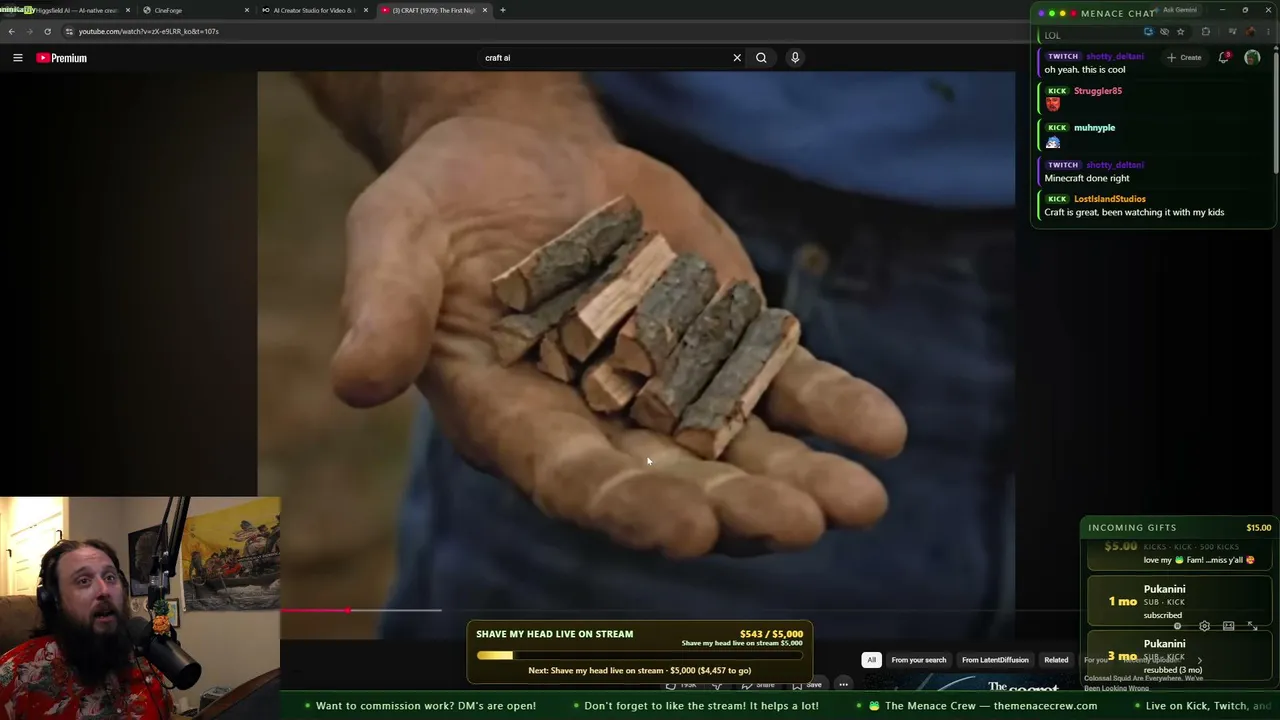Screen dimensions: 1280x720
Task: Select the 'Related' filter chip
Action: (x=1056, y=660)
